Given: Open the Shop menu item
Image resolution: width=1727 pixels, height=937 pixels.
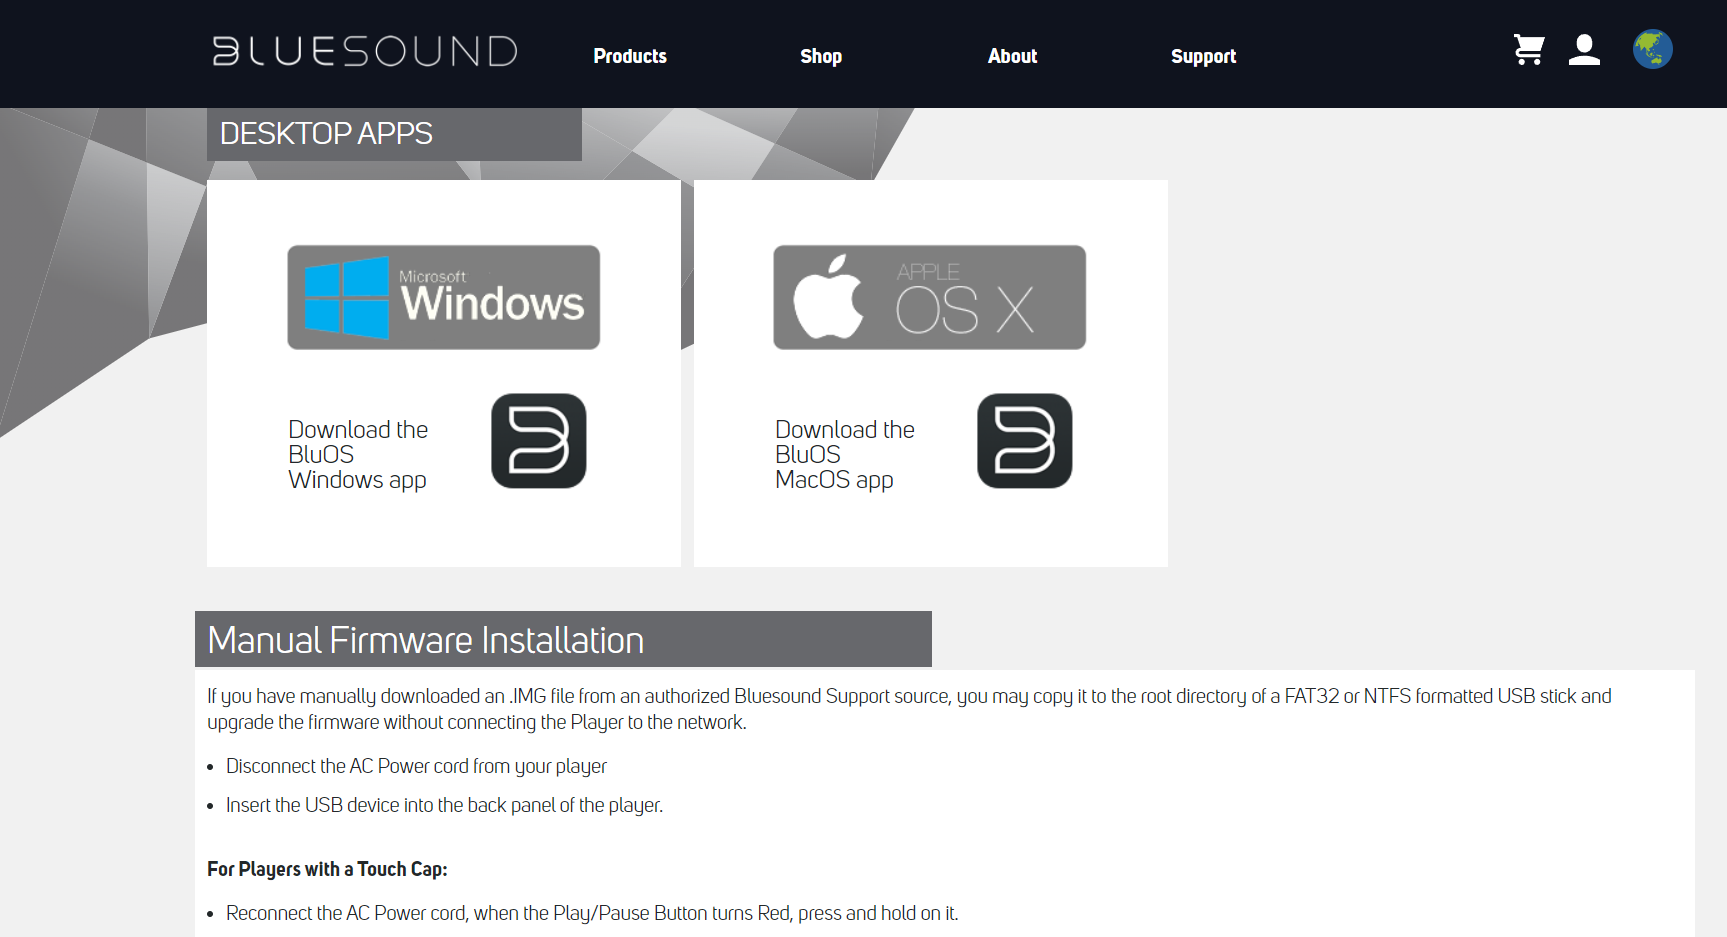Looking at the screenshot, I should tap(820, 56).
